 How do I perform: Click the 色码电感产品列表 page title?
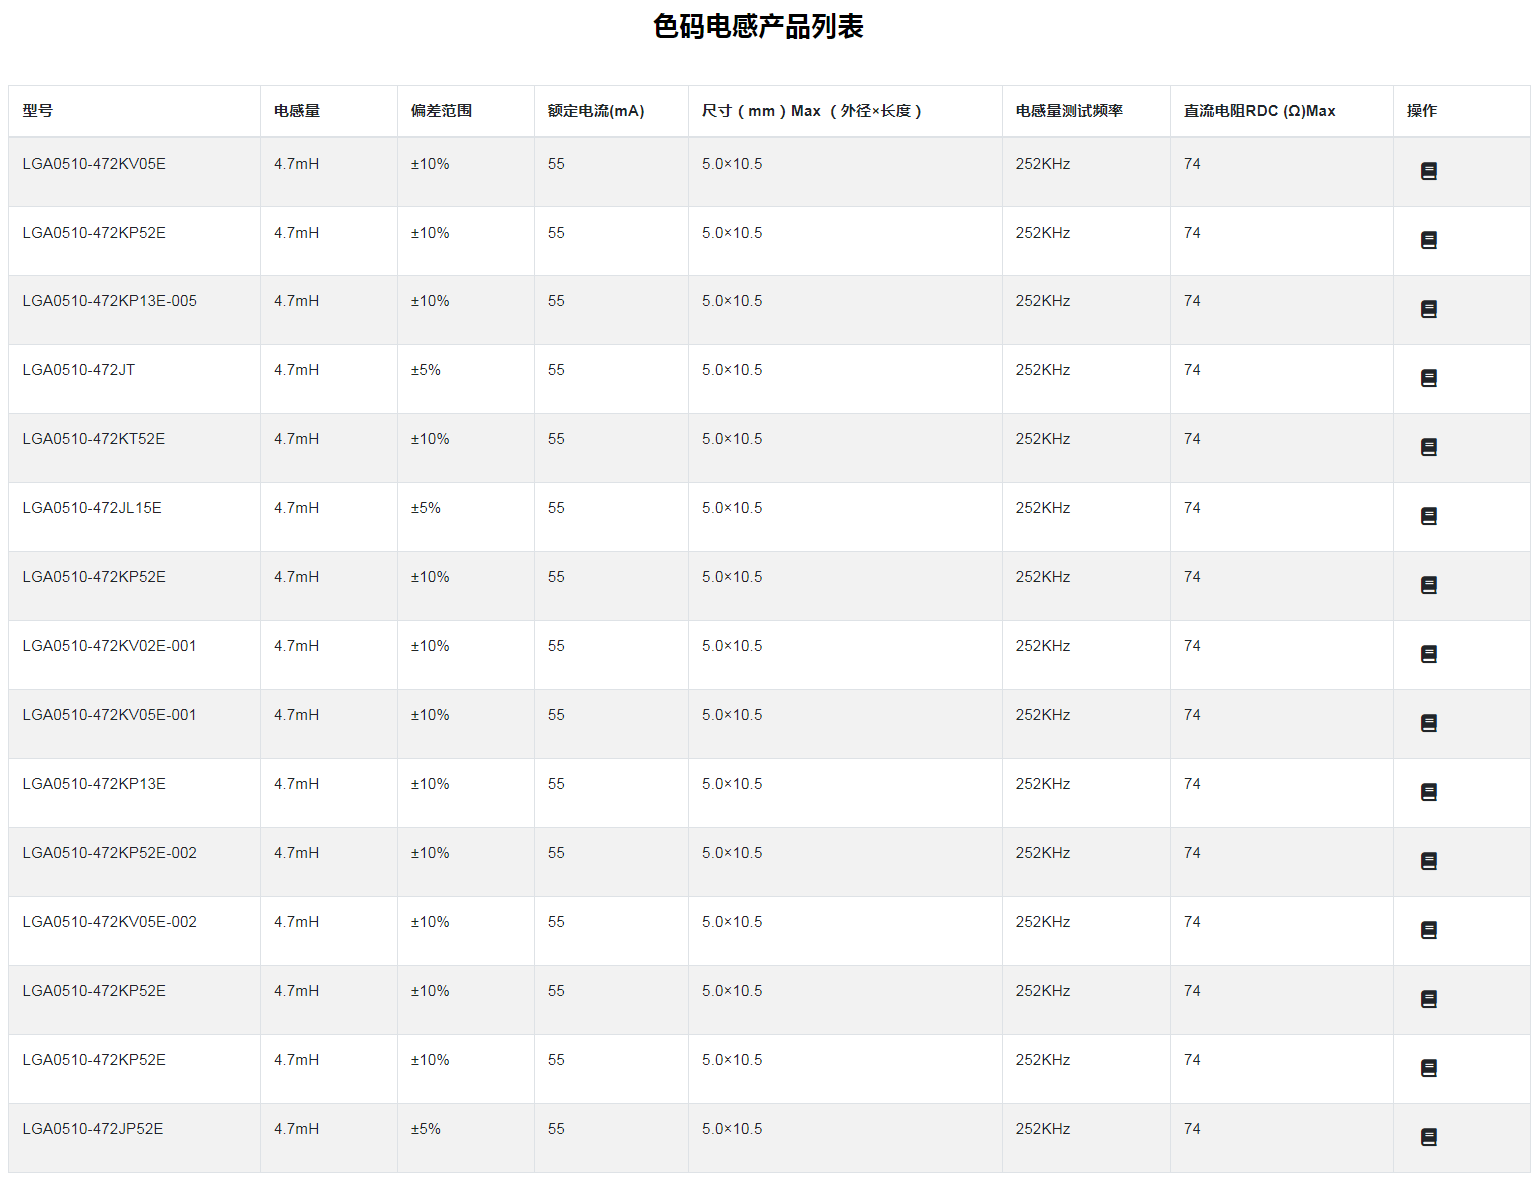758,27
